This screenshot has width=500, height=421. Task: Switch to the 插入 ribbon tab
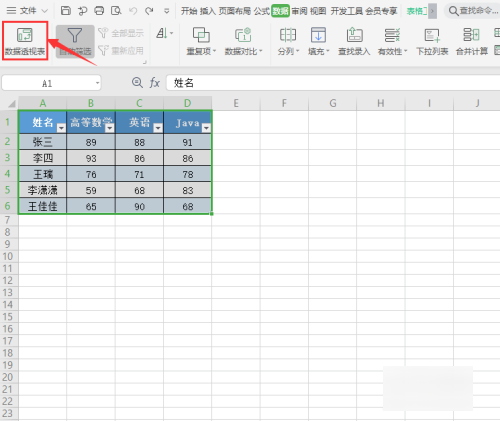pyautogui.click(x=208, y=11)
